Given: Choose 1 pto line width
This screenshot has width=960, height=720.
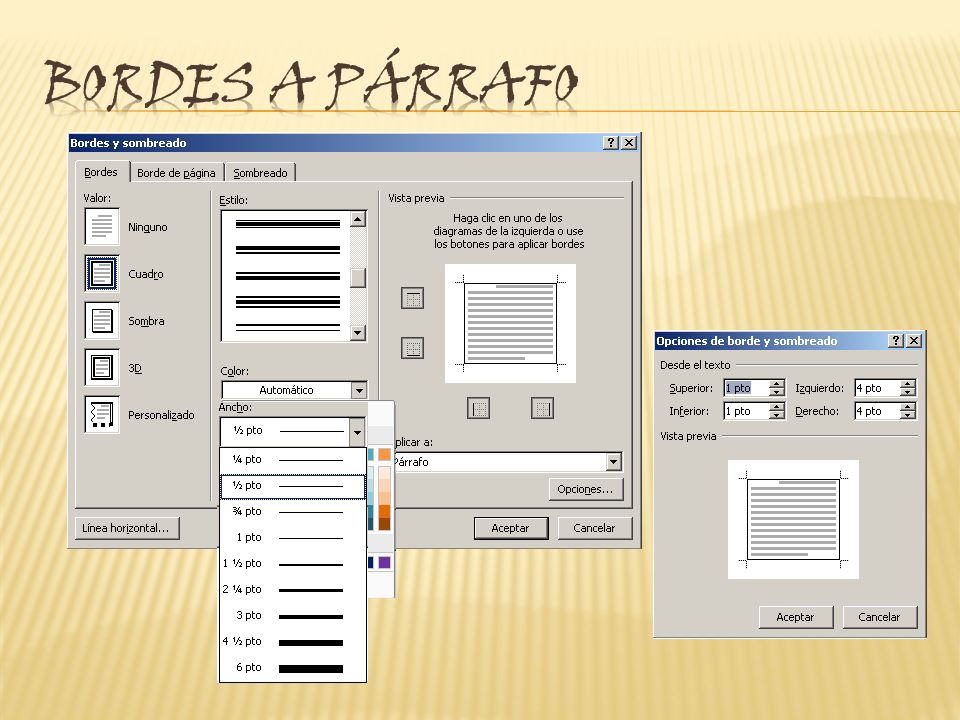Looking at the screenshot, I should click(x=293, y=538).
